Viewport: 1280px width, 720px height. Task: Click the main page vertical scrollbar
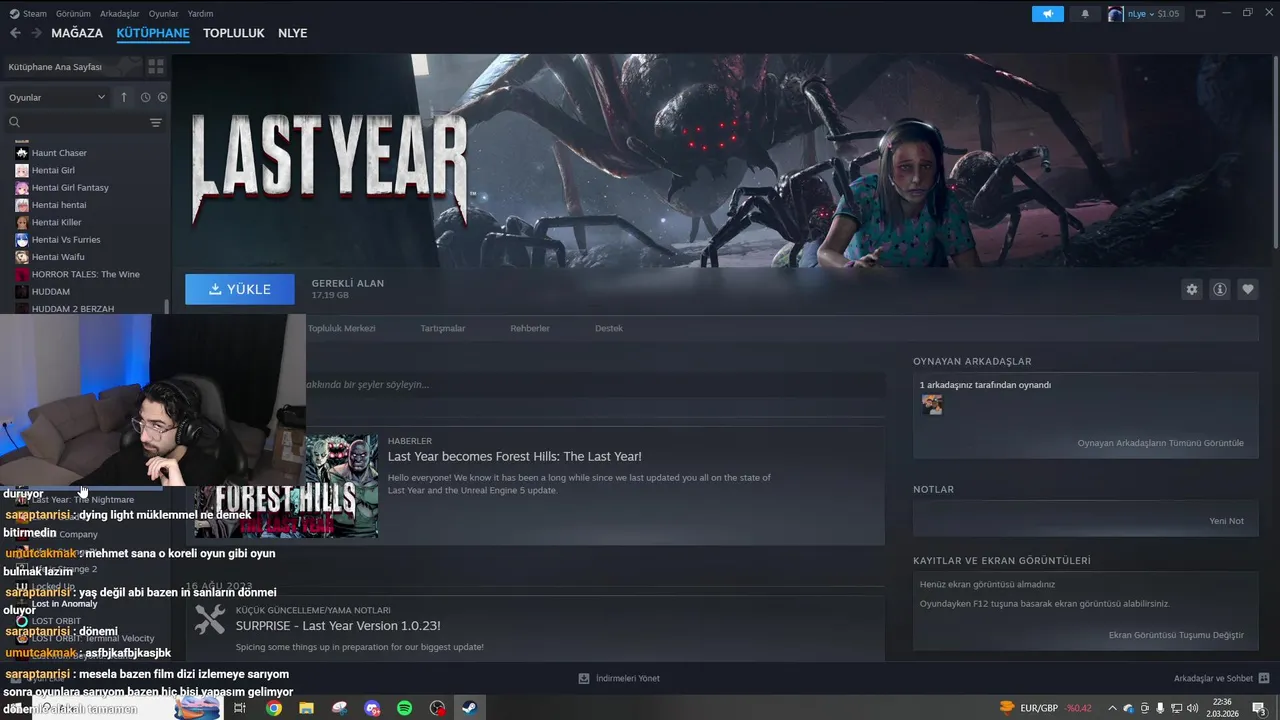(1275, 150)
